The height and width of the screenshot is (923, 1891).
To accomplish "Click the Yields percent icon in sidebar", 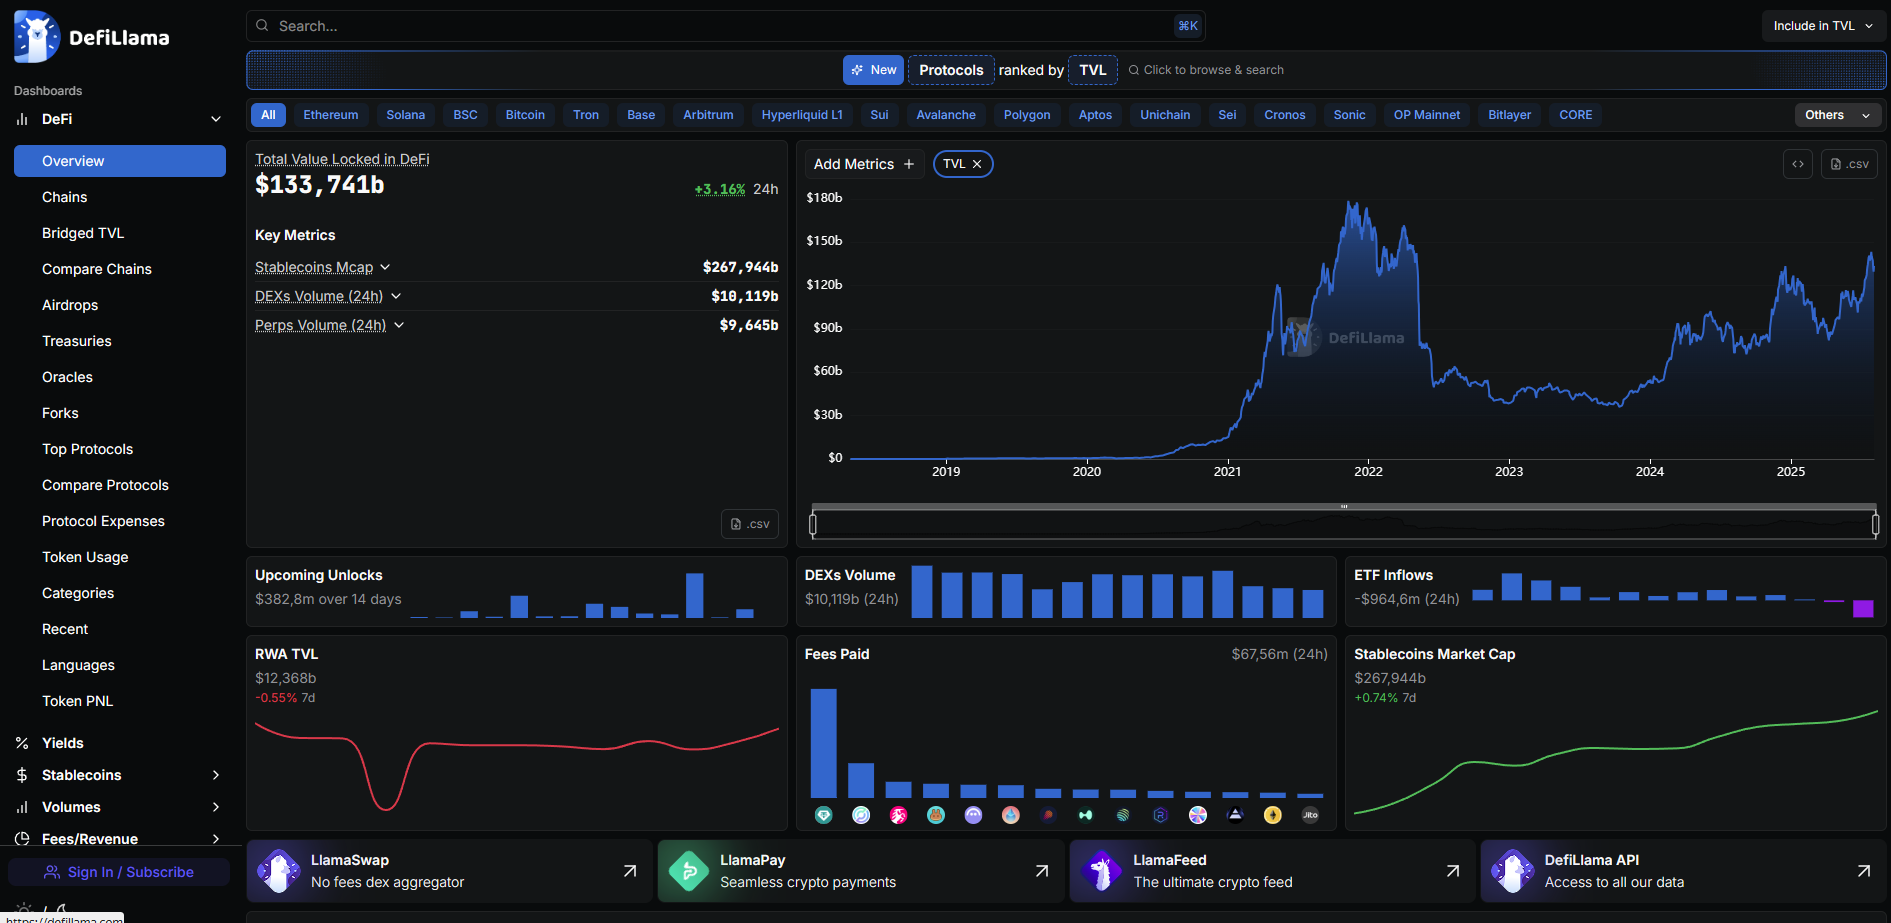I will [22, 743].
